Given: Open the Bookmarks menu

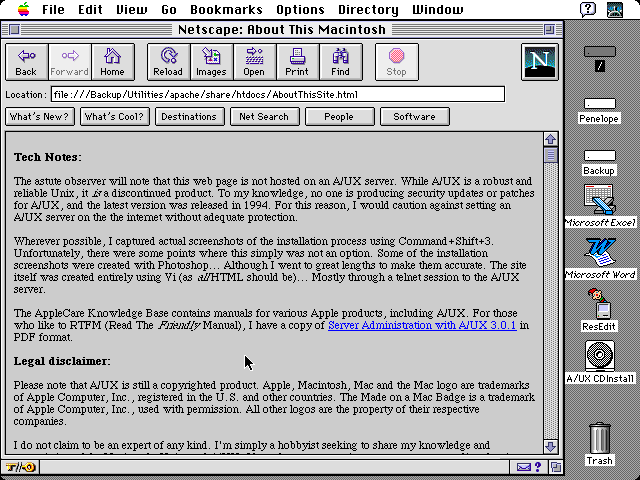Looking at the screenshot, I should [x=231, y=9].
